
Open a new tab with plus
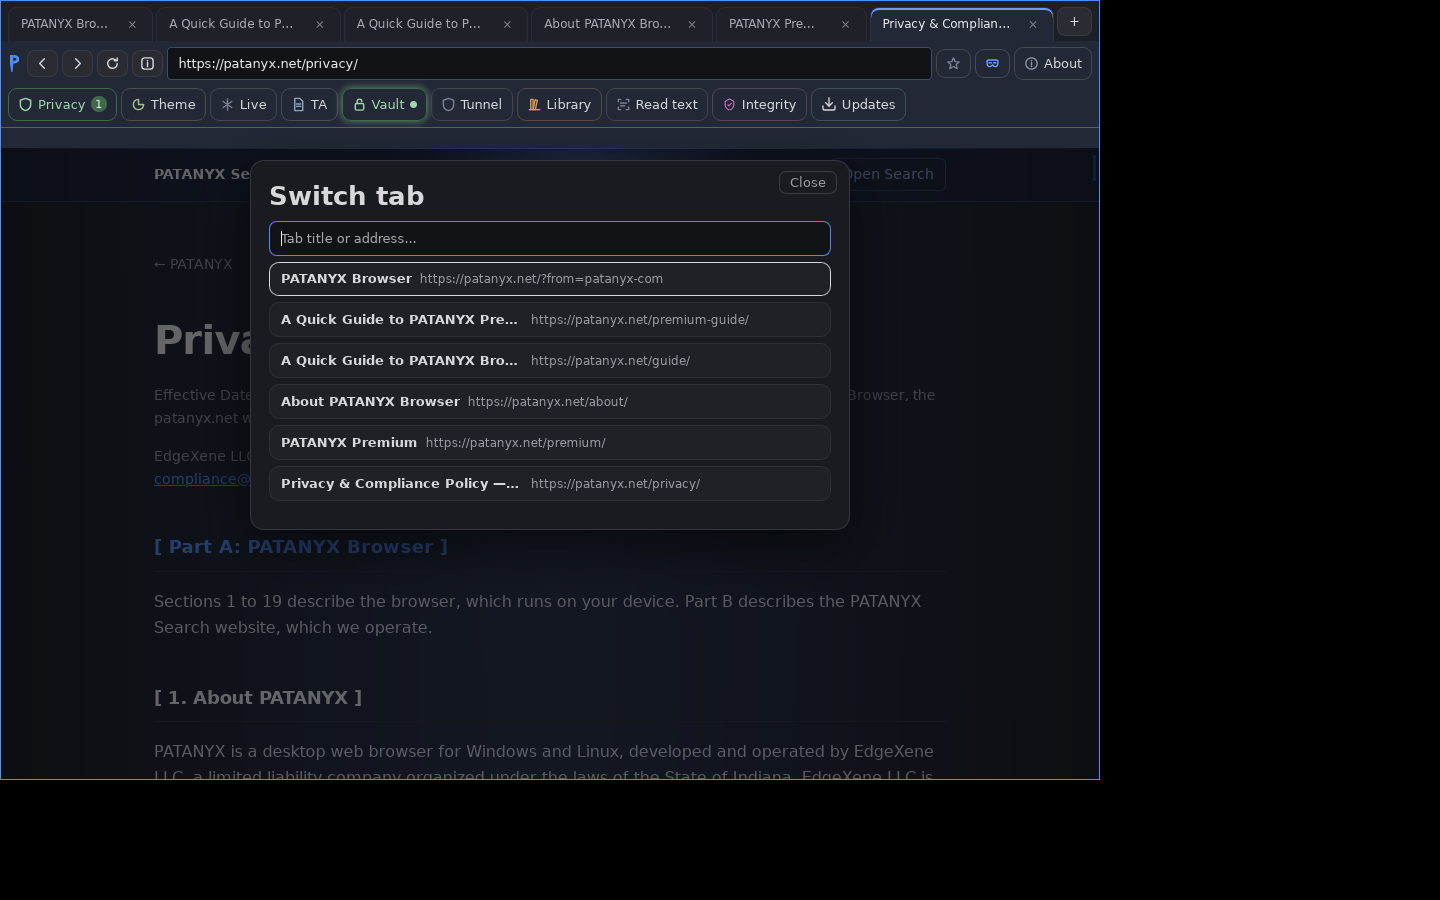click(1074, 21)
